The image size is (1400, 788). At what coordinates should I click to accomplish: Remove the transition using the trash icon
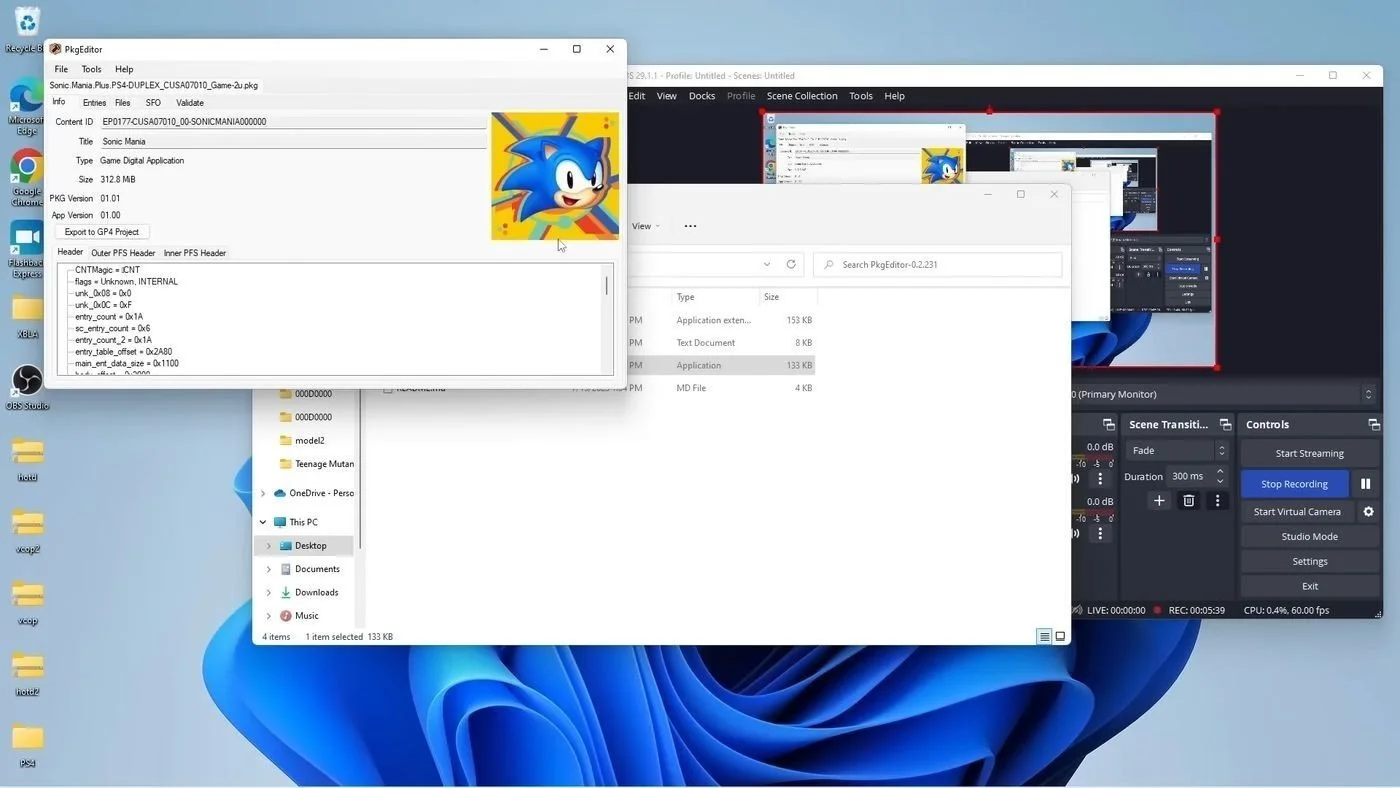[x=1189, y=501]
